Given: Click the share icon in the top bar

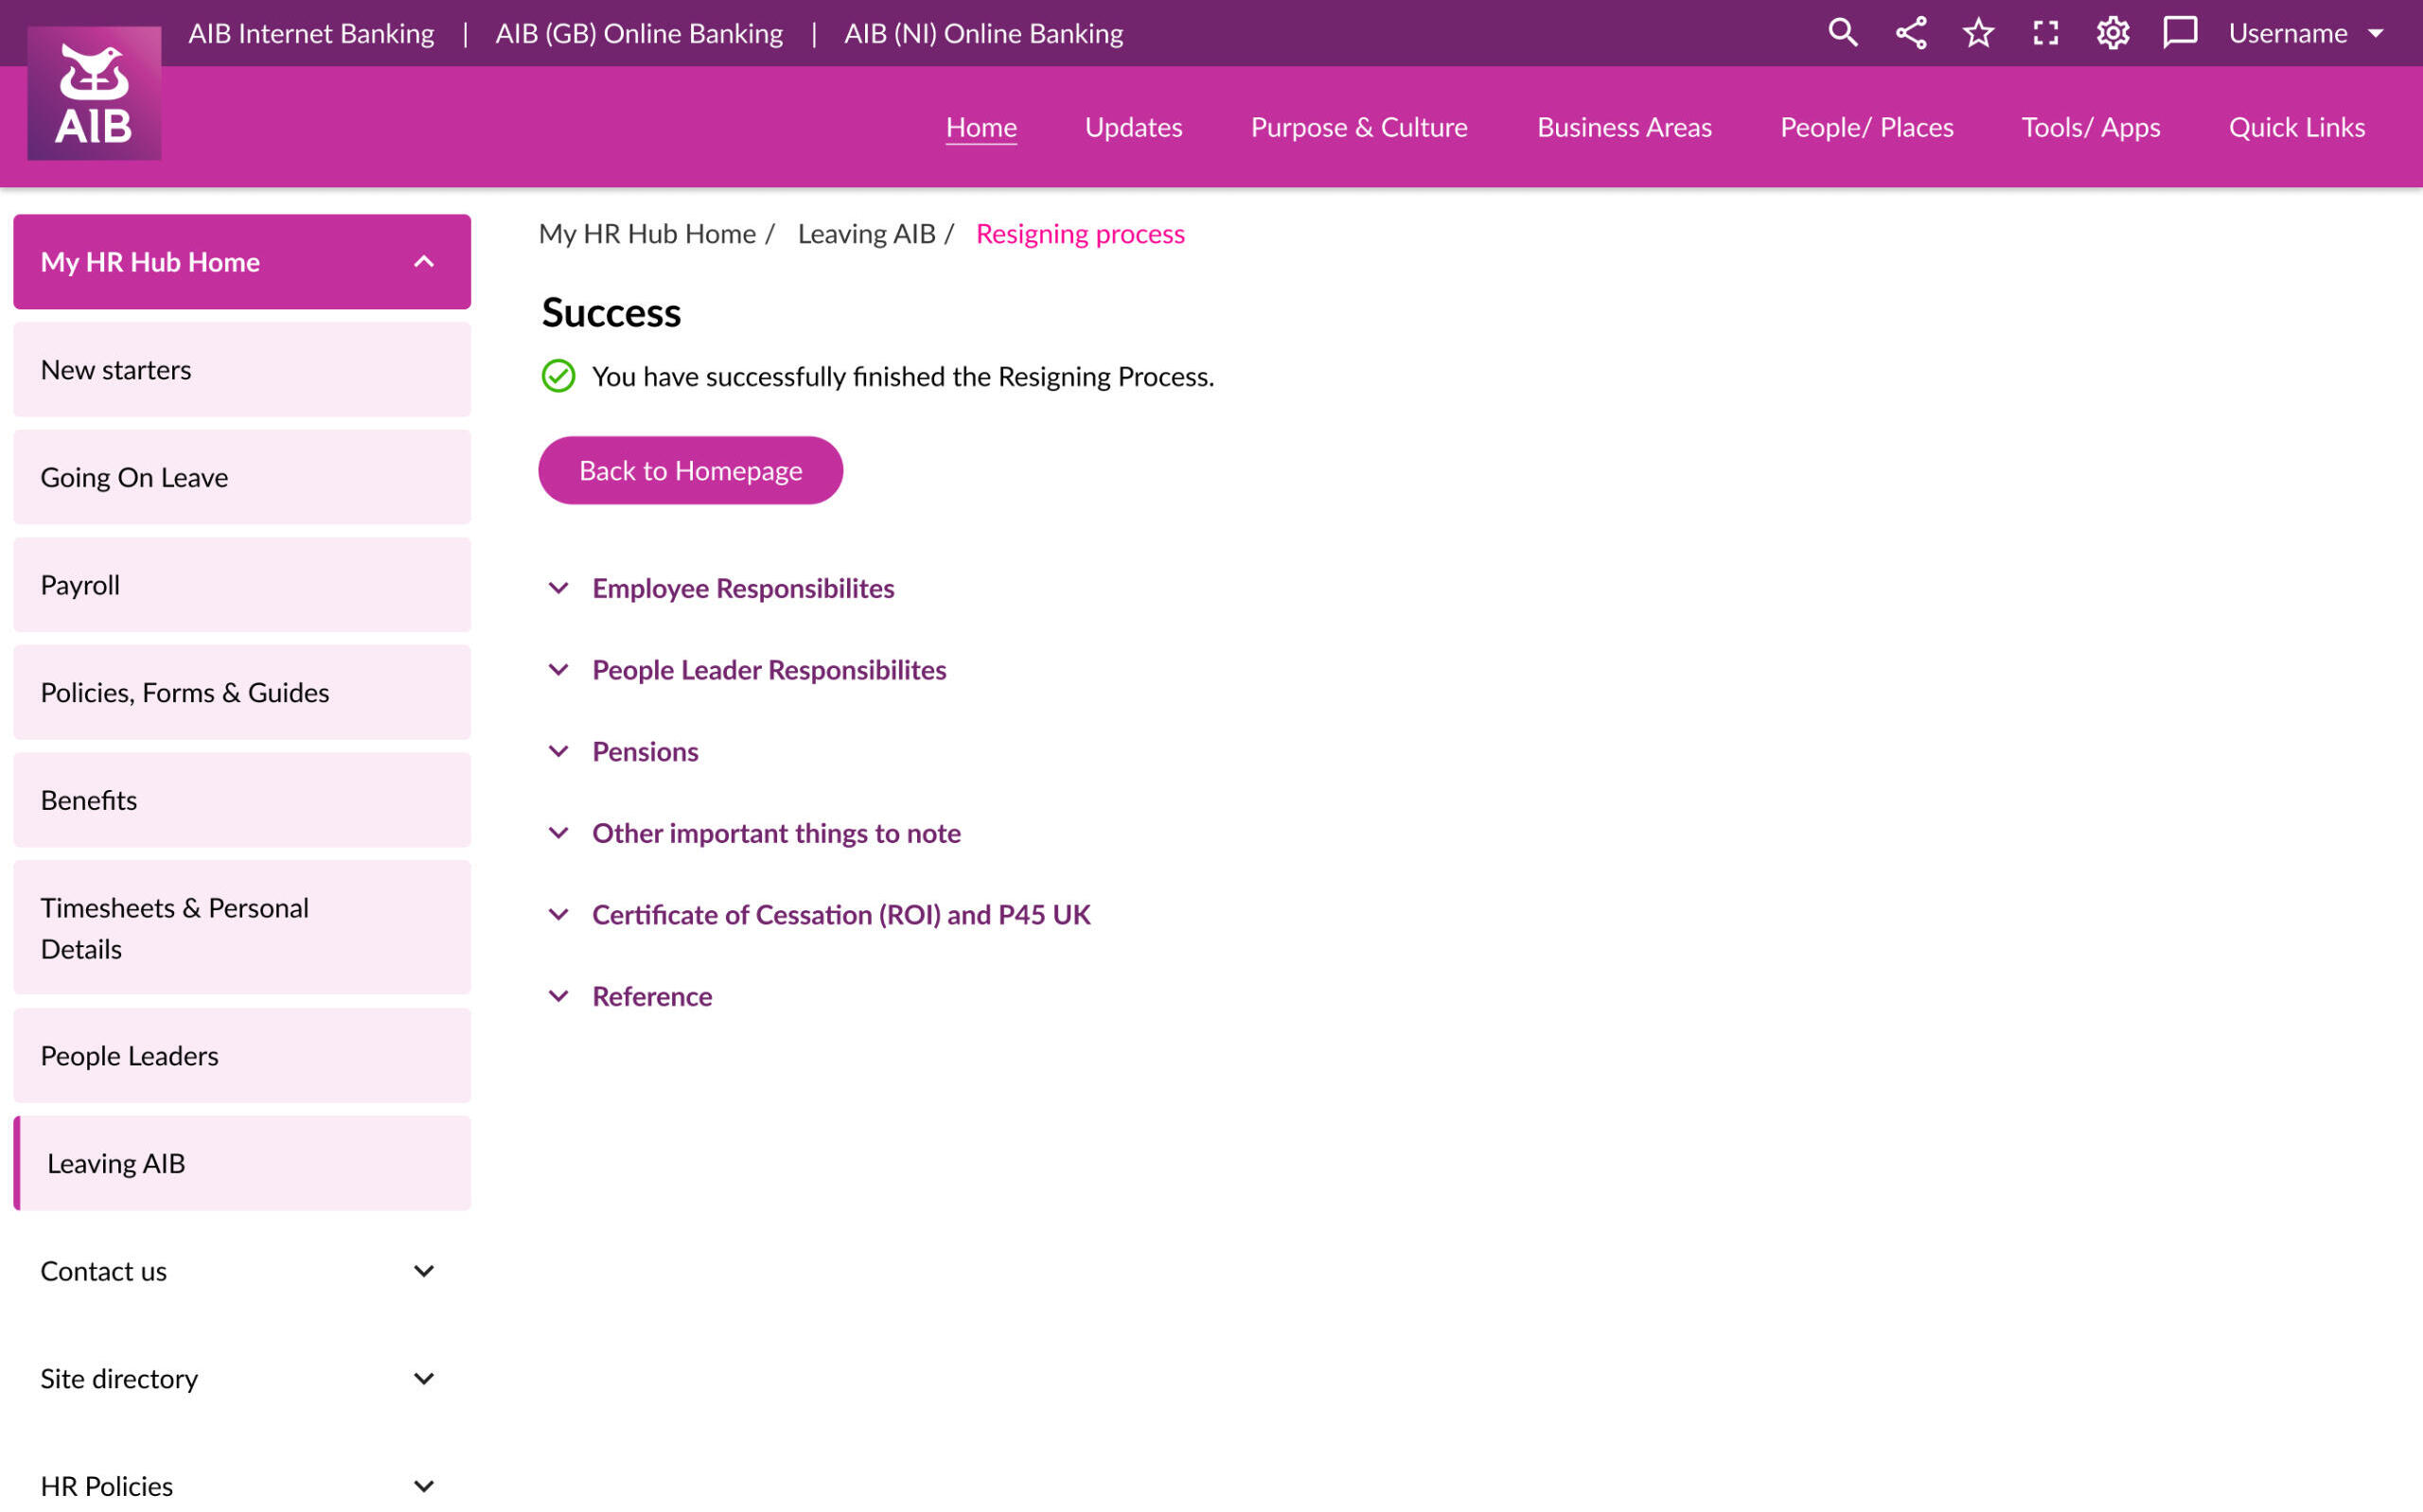Looking at the screenshot, I should click(x=1911, y=33).
